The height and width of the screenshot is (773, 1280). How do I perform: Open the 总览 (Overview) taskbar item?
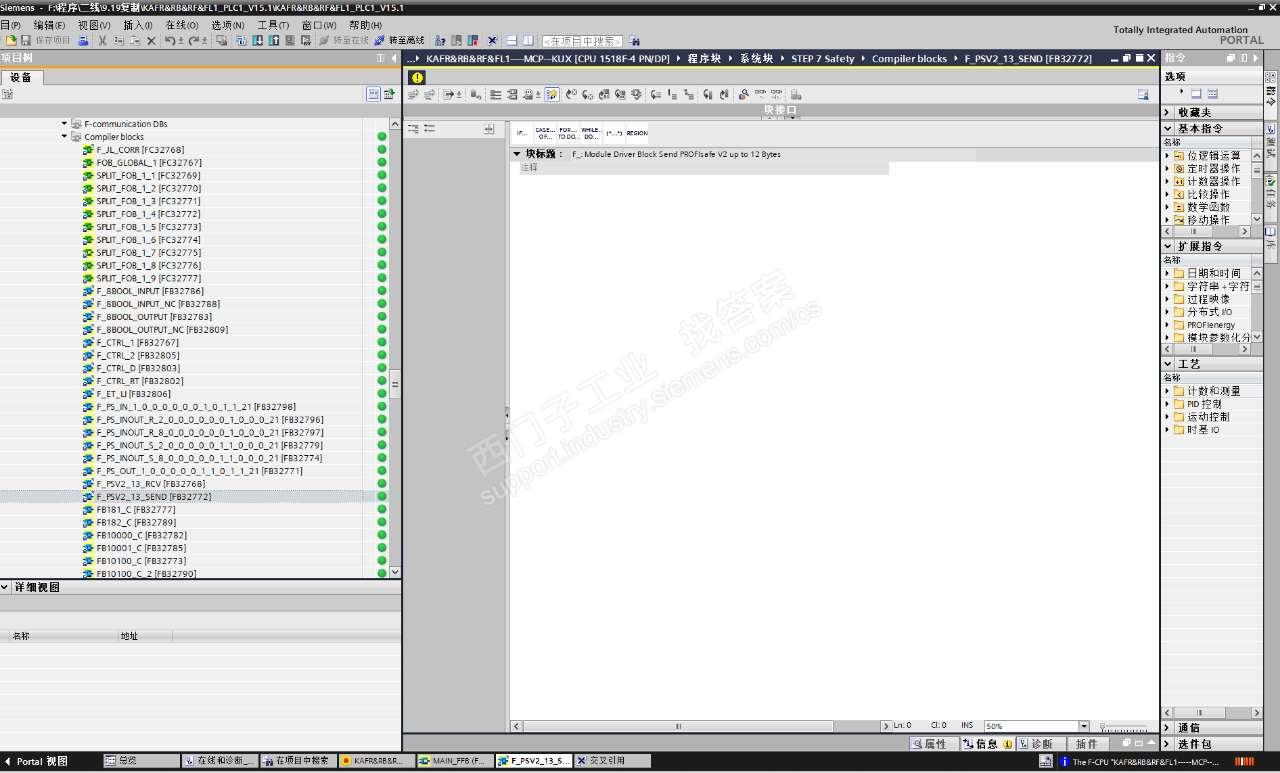(143, 761)
